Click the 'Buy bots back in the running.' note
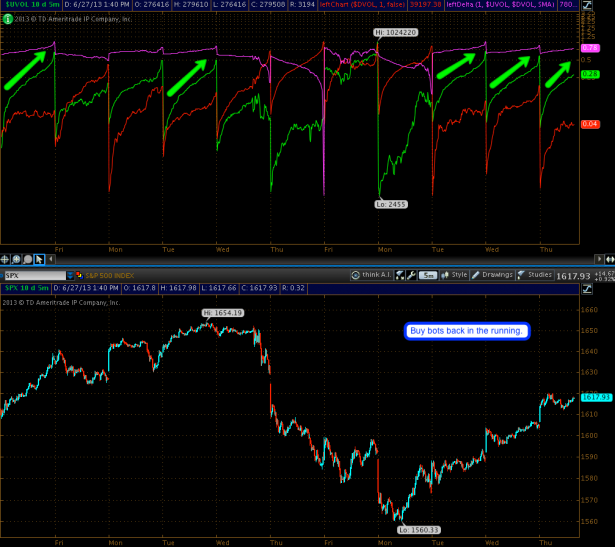 click(x=467, y=331)
